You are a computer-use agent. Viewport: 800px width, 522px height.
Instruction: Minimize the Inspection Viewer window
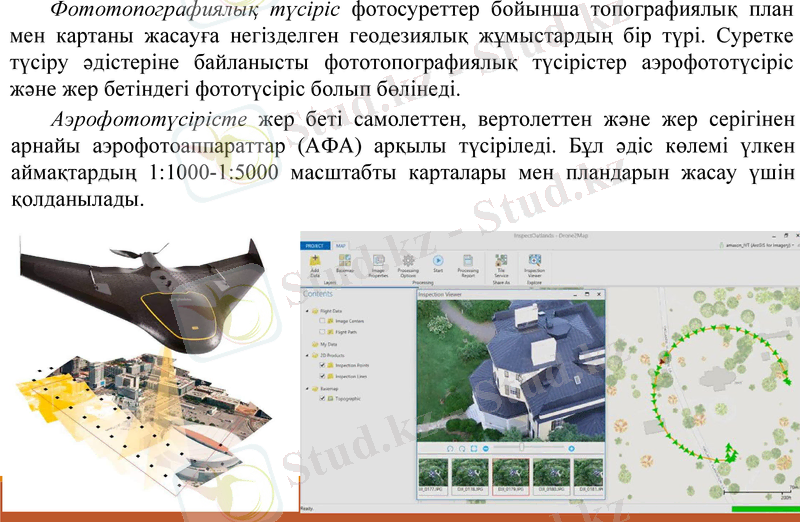click(x=575, y=294)
